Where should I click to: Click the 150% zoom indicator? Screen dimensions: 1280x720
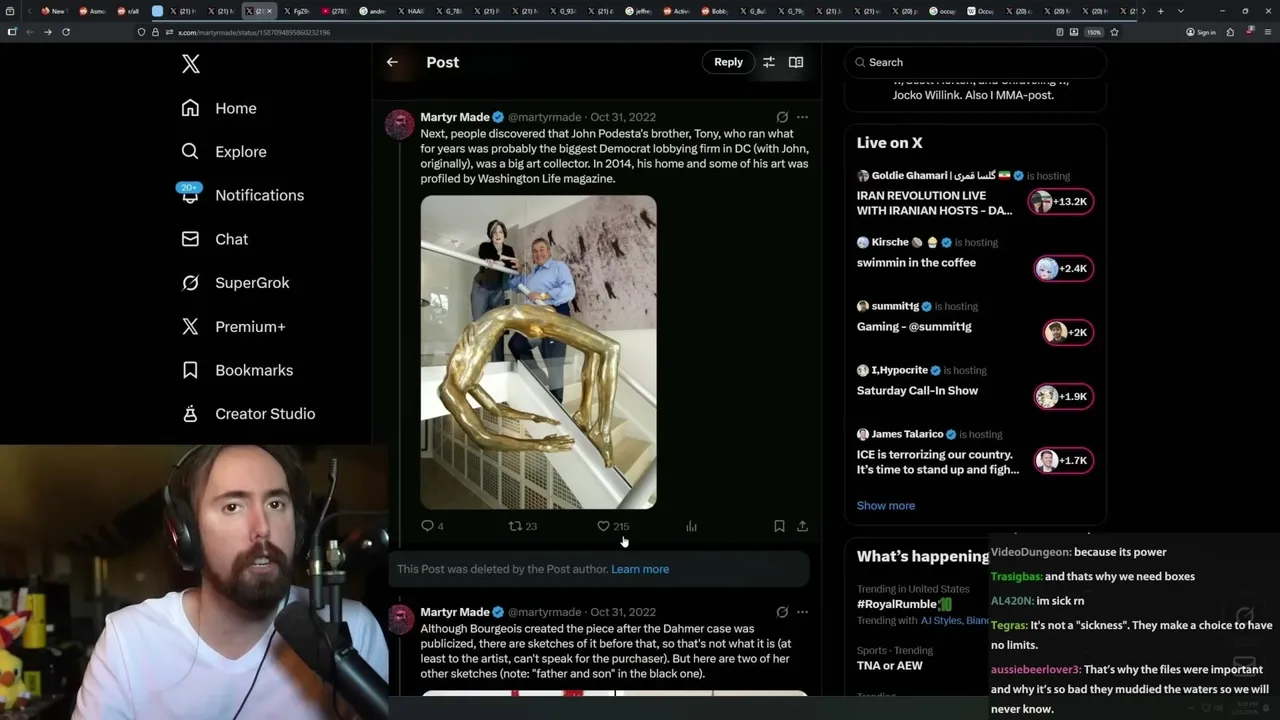[x=1094, y=32]
